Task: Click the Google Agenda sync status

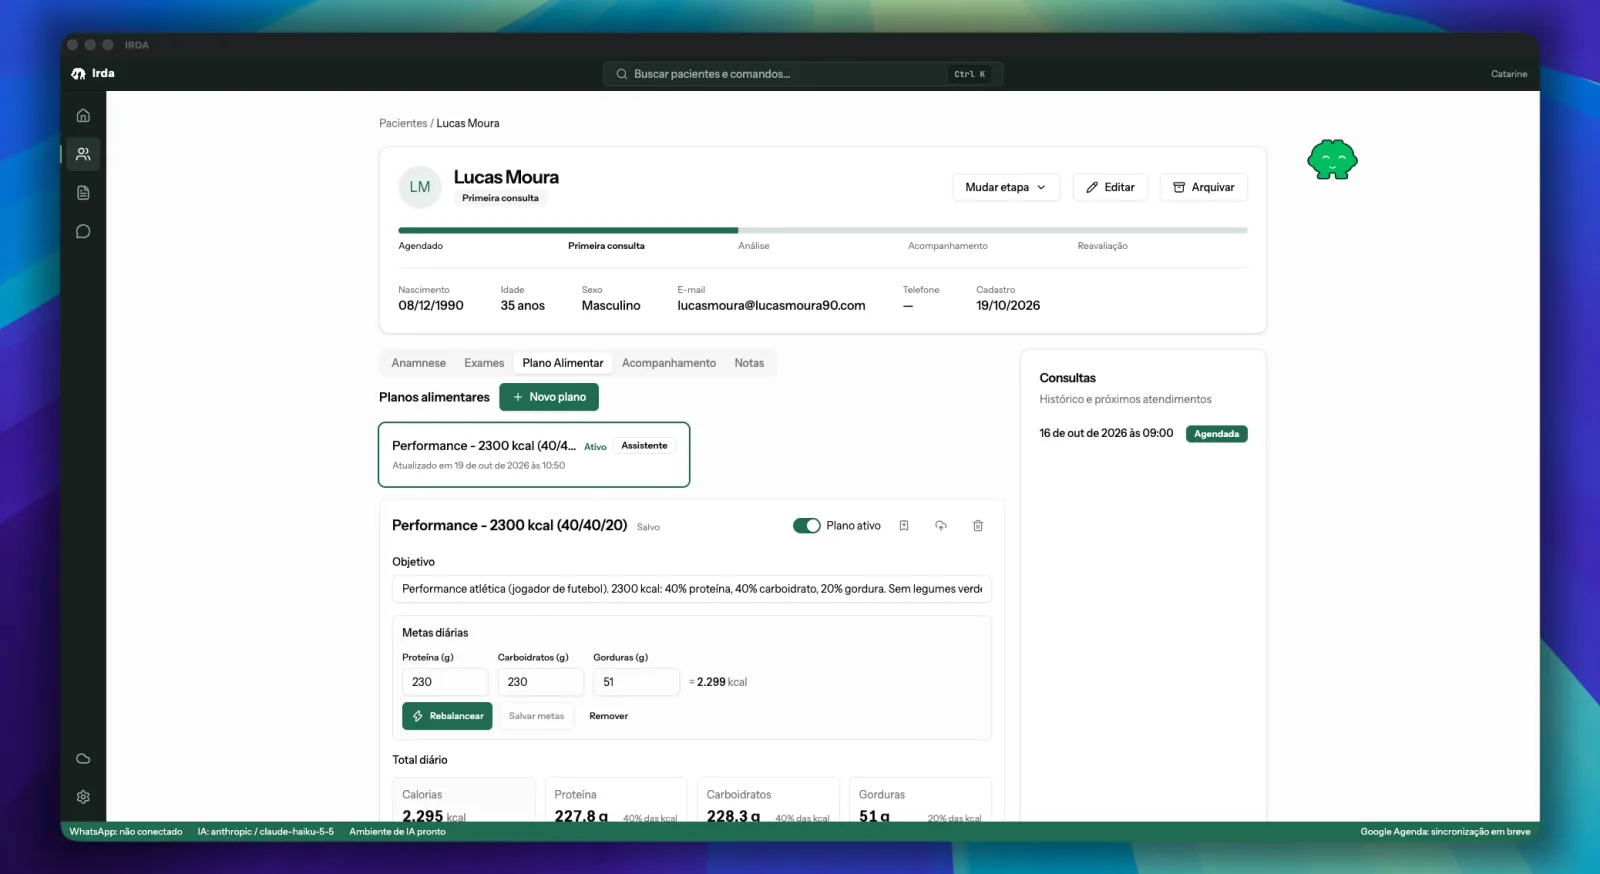Action: 1445,832
